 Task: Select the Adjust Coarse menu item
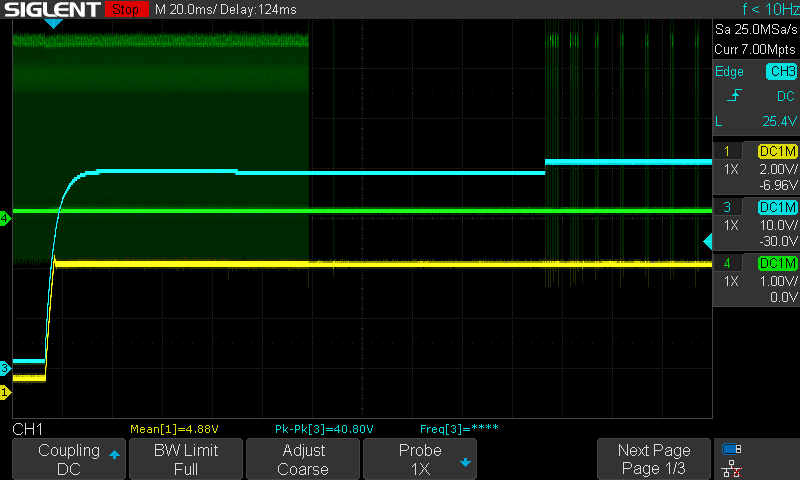tap(302, 459)
